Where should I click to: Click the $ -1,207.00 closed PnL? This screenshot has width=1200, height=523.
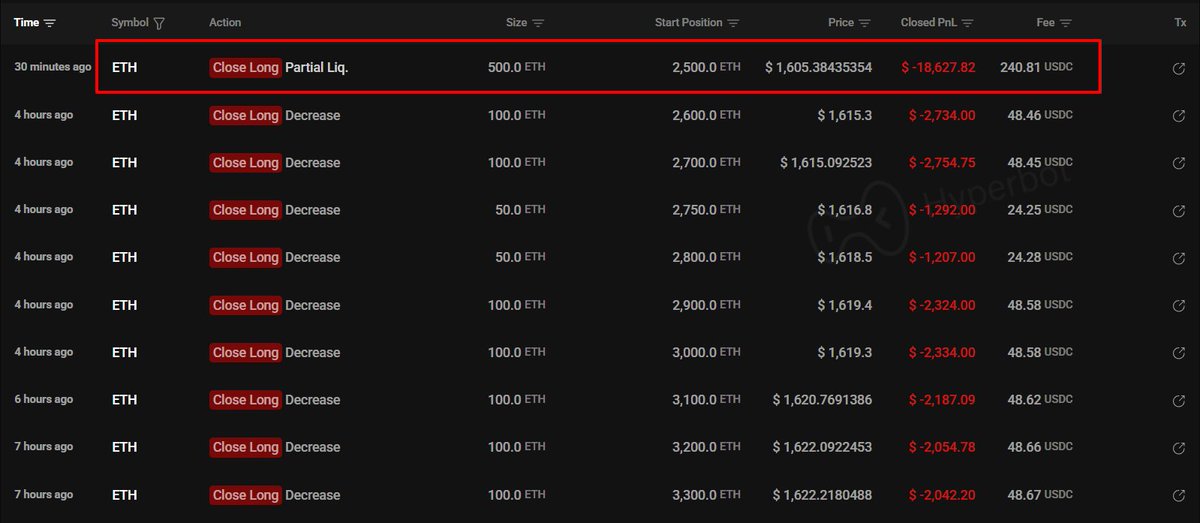click(x=942, y=257)
